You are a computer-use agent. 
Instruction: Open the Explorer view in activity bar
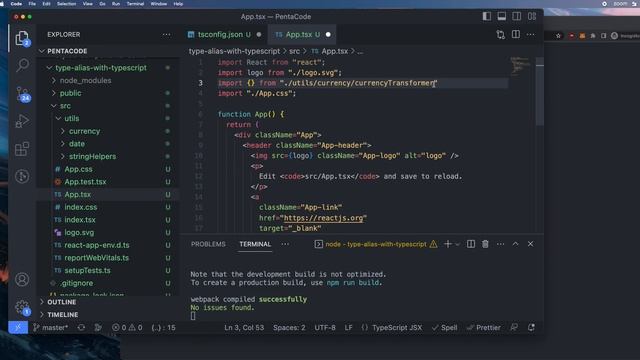(x=22, y=38)
